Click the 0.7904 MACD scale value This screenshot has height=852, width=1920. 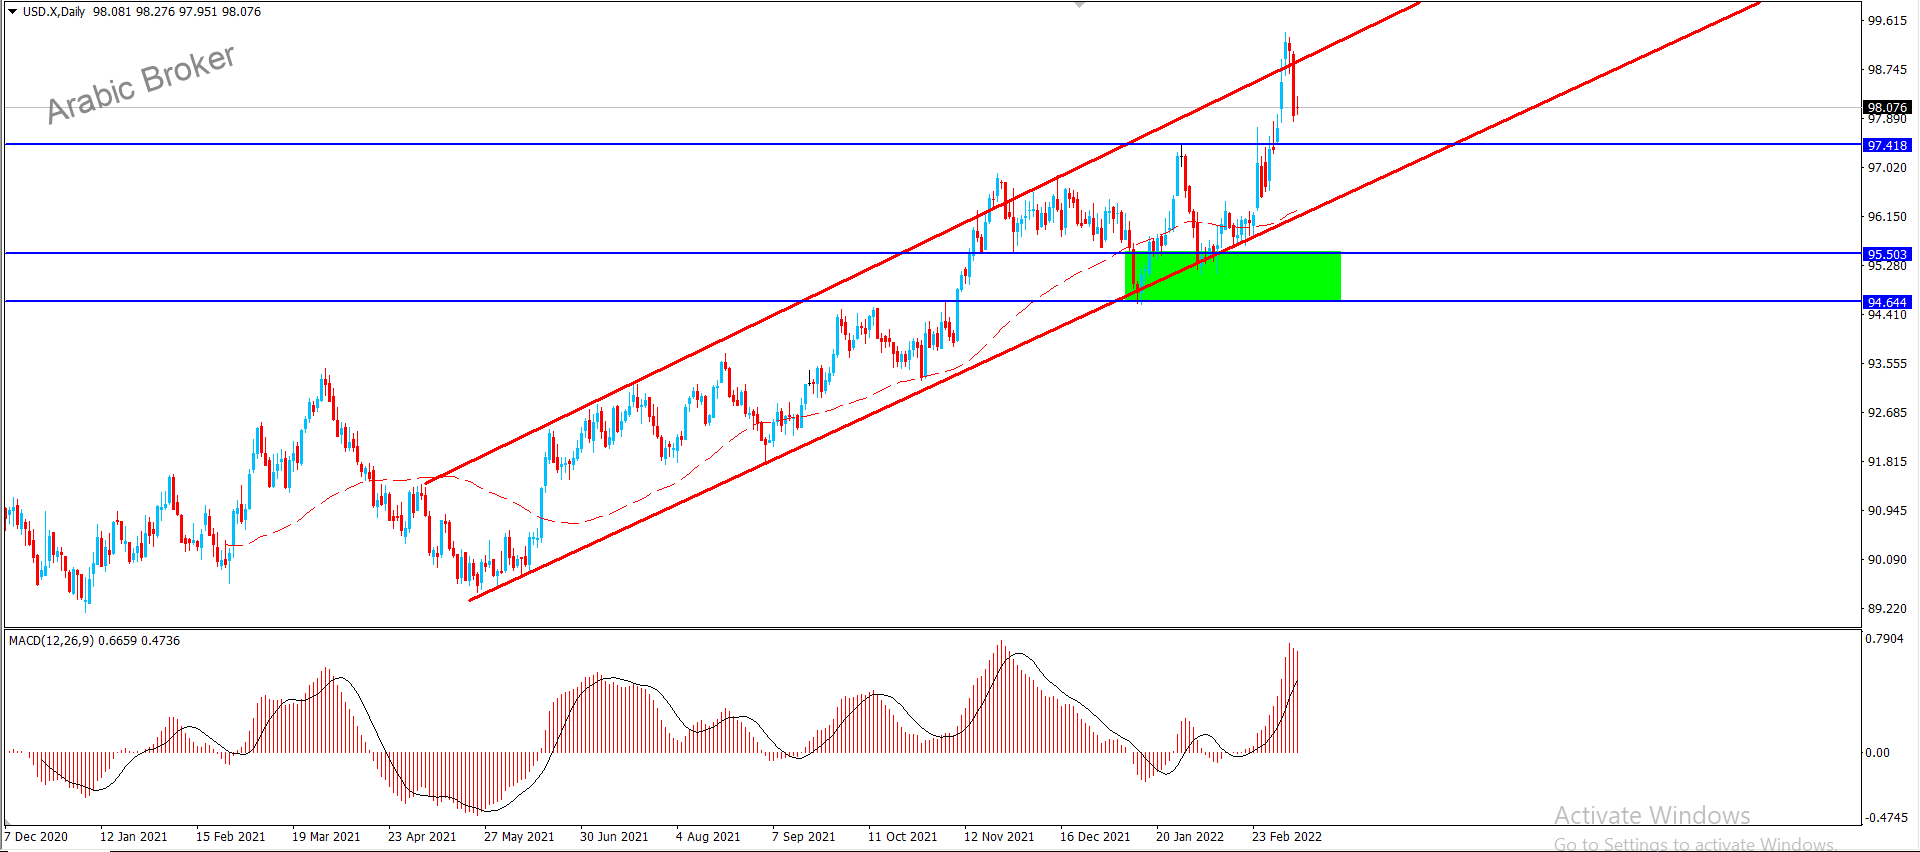1885,639
